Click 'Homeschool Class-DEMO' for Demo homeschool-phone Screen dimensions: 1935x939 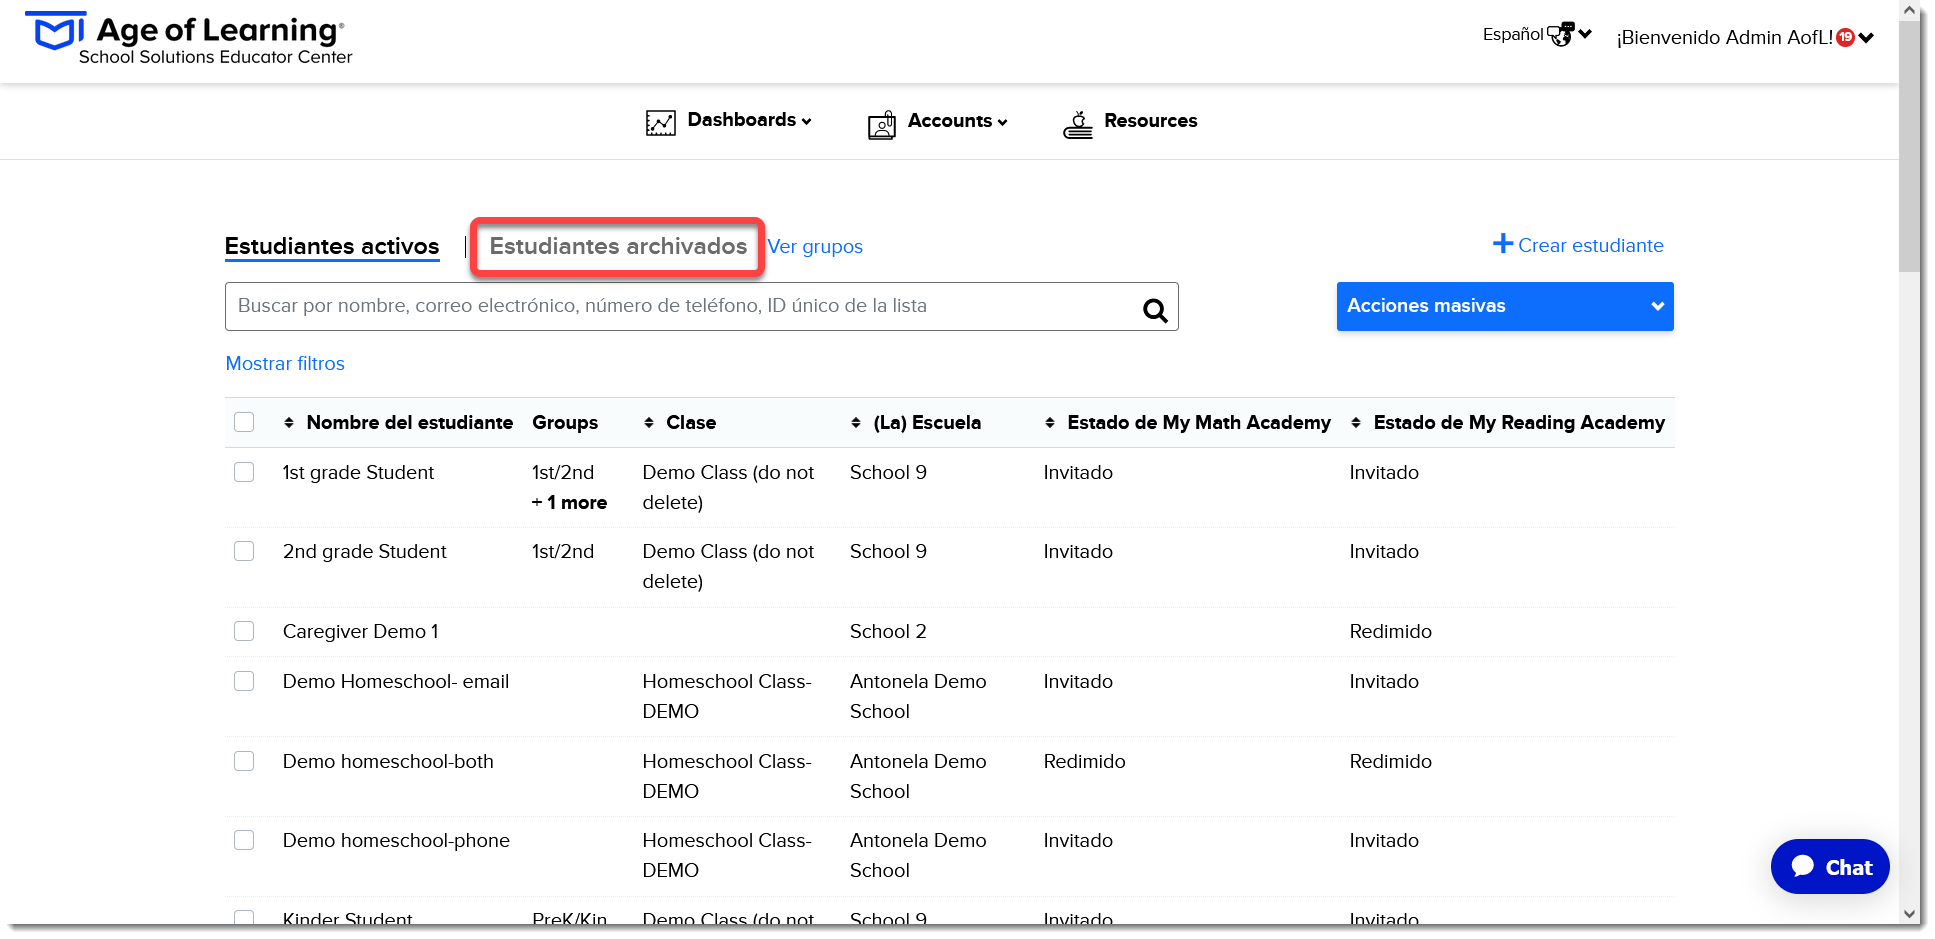(727, 855)
